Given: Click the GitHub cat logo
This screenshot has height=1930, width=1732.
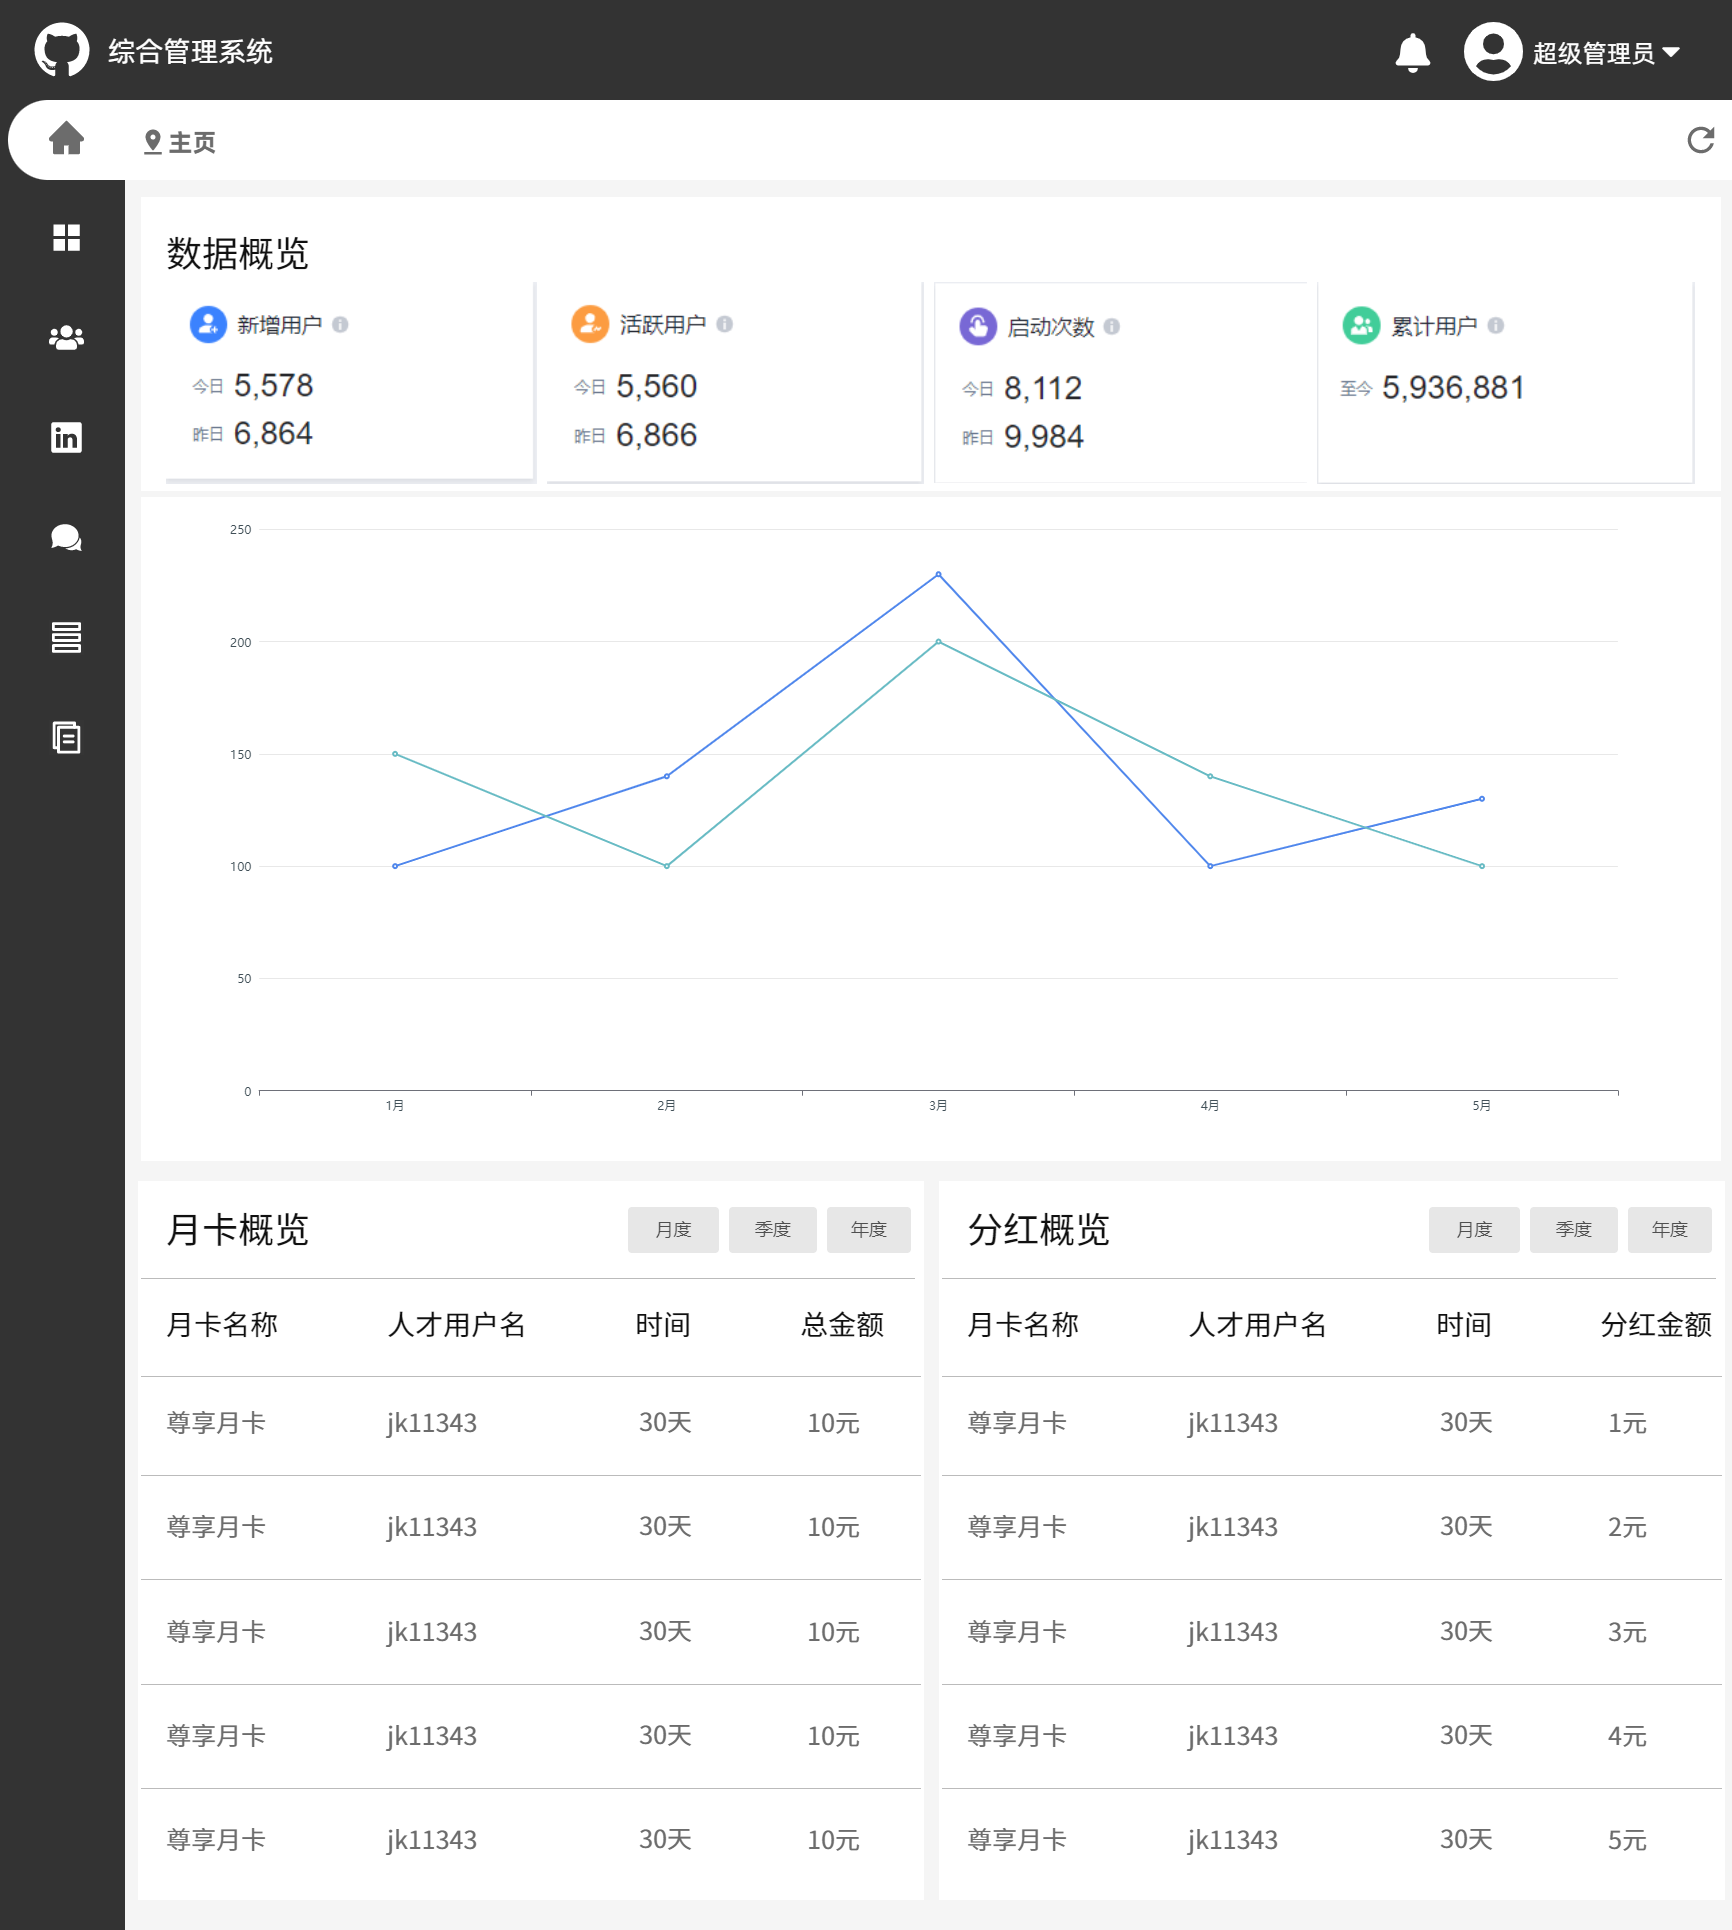Looking at the screenshot, I should [x=62, y=50].
